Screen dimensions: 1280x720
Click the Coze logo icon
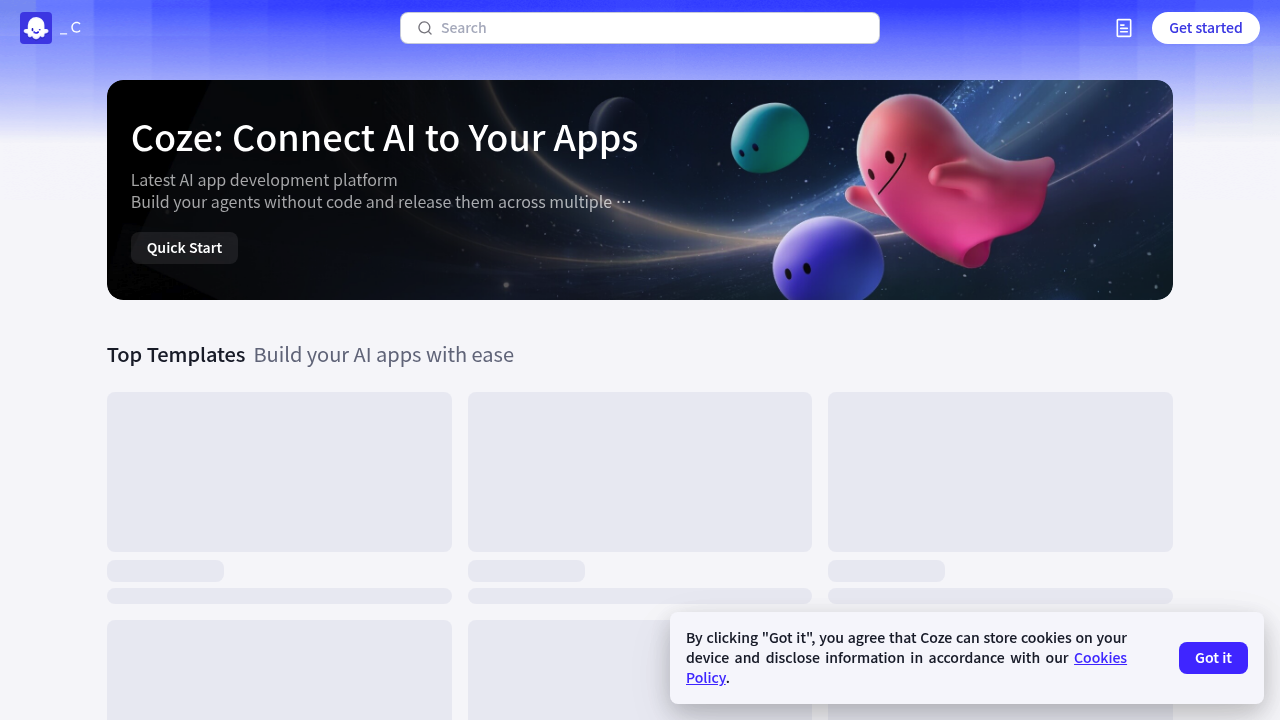coord(36,28)
